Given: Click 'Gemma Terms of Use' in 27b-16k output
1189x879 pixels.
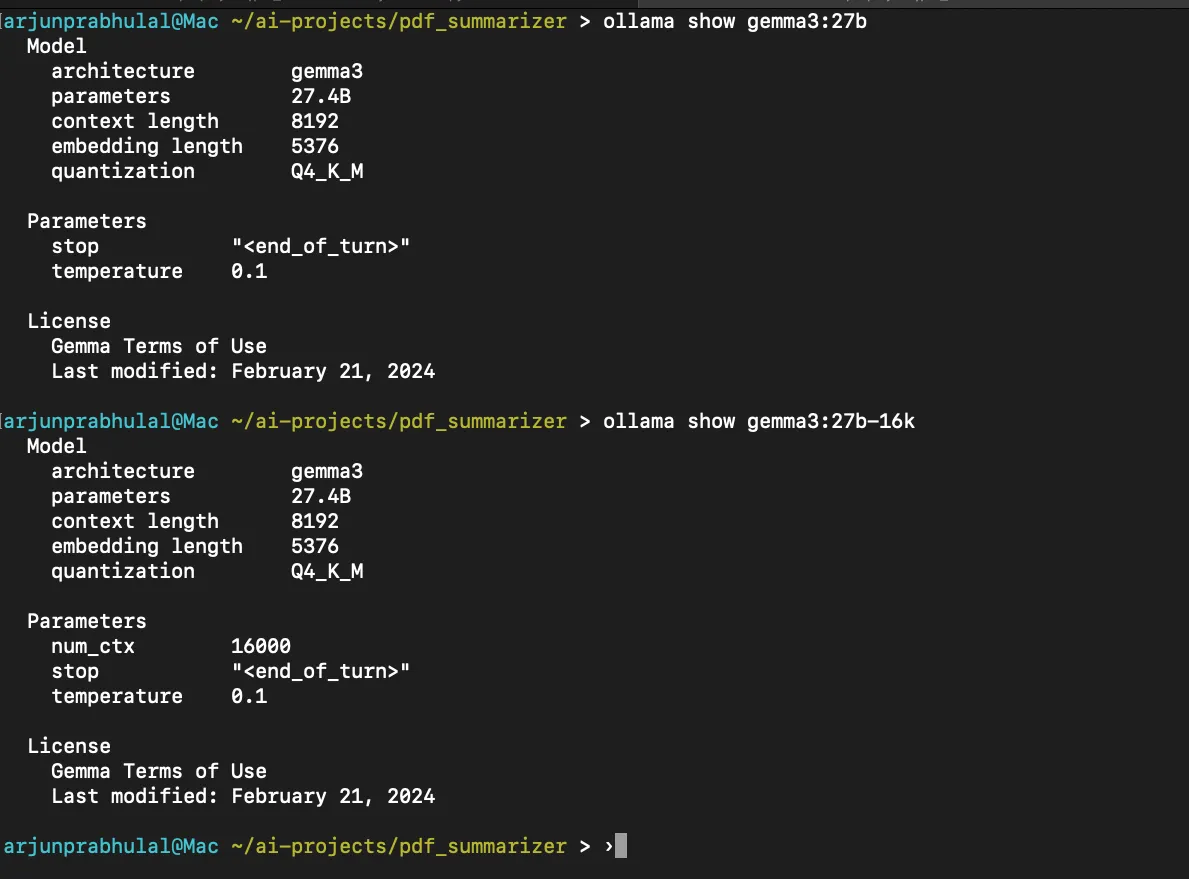Looking at the screenshot, I should (158, 771).
